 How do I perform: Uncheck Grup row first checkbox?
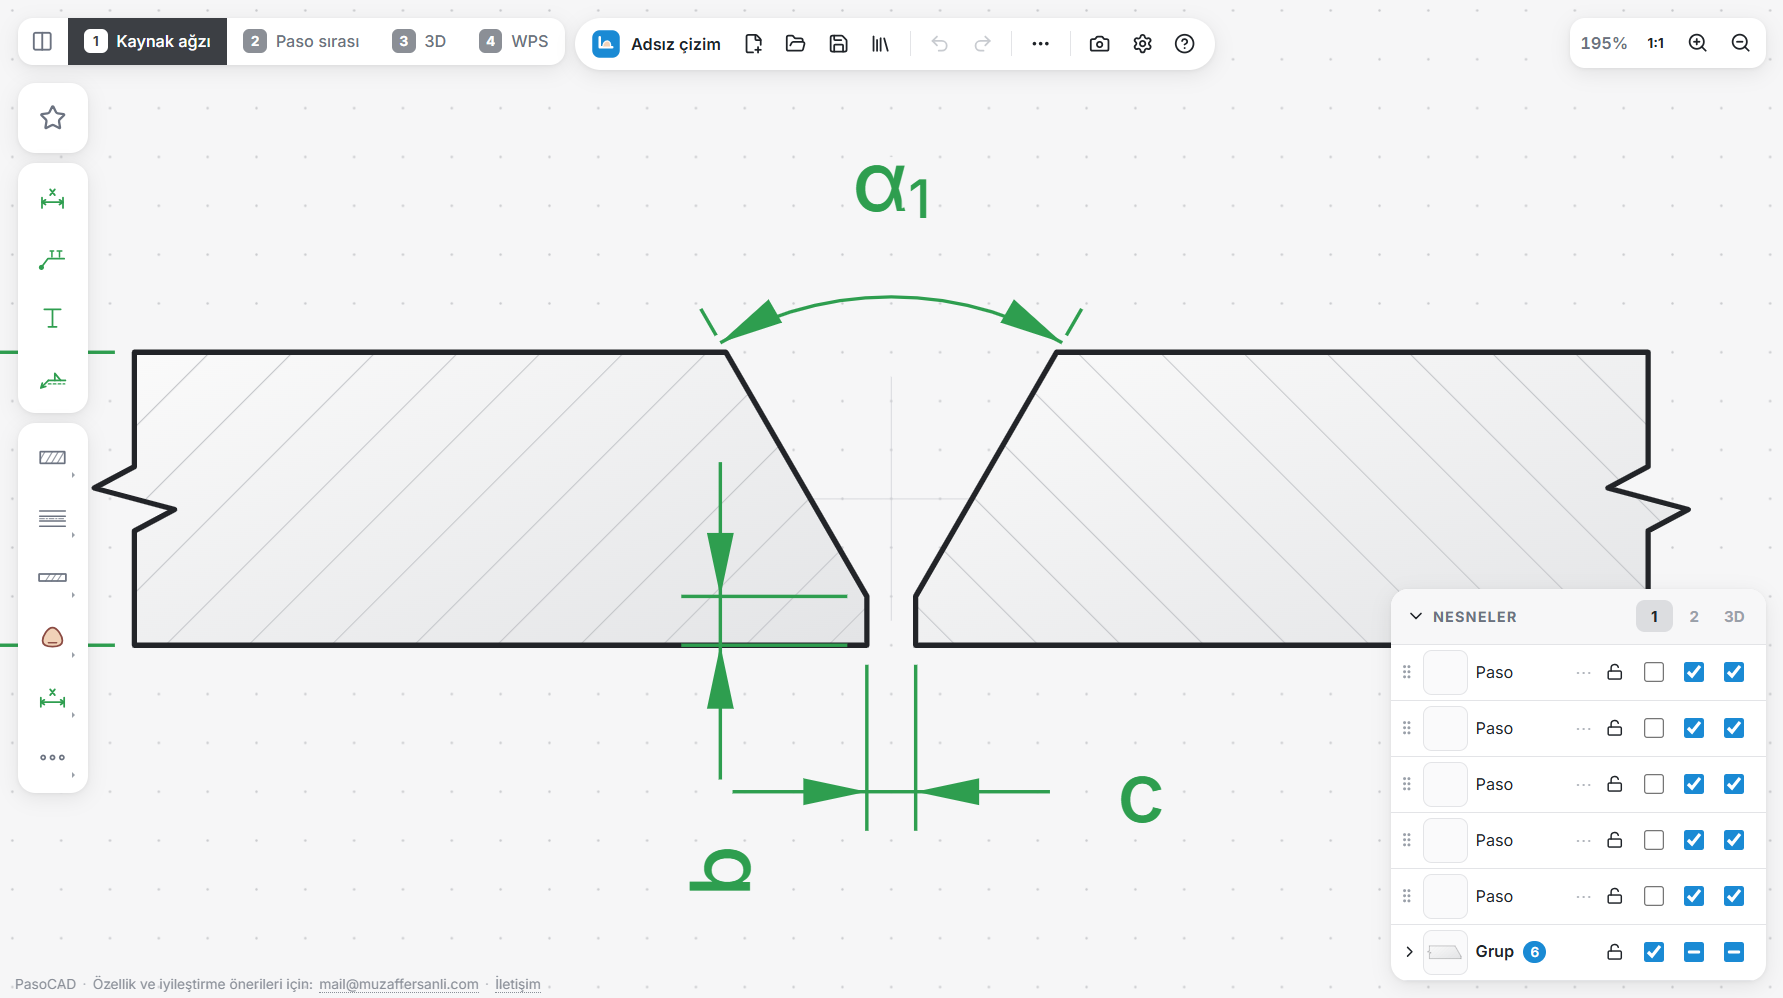[x=1654, y=952]
